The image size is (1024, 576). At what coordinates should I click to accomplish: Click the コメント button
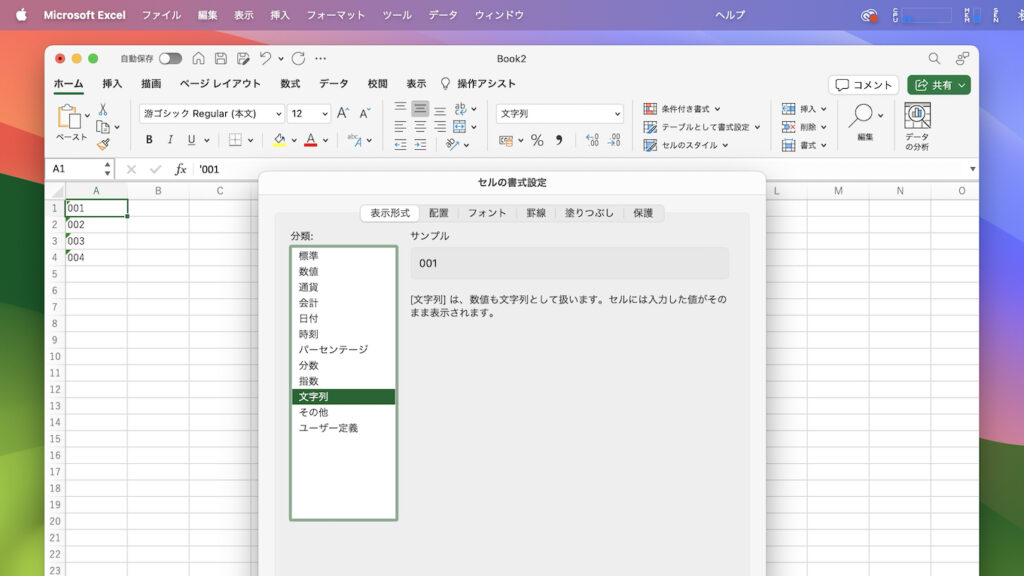[862, 85]
